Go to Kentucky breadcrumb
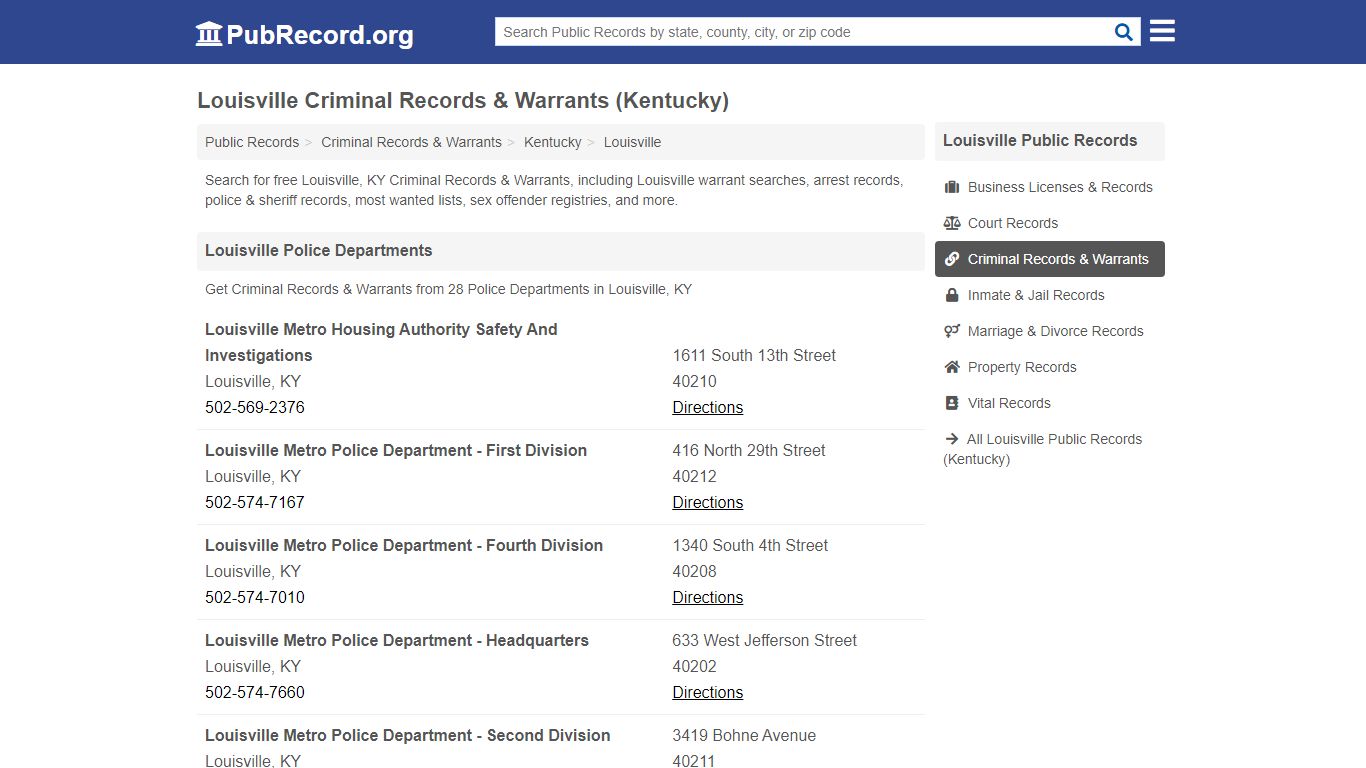 pos(552,142)
